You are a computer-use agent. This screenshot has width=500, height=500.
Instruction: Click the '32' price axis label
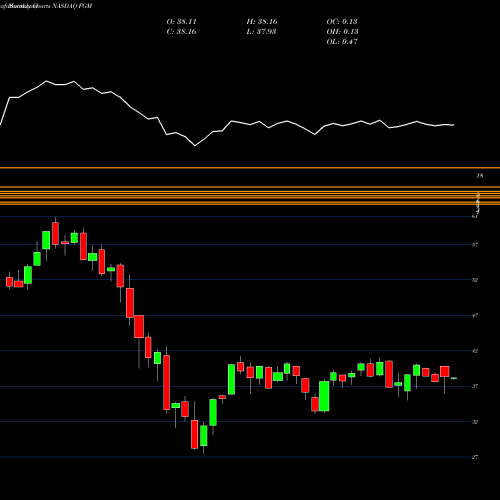(x=475, y=422)
